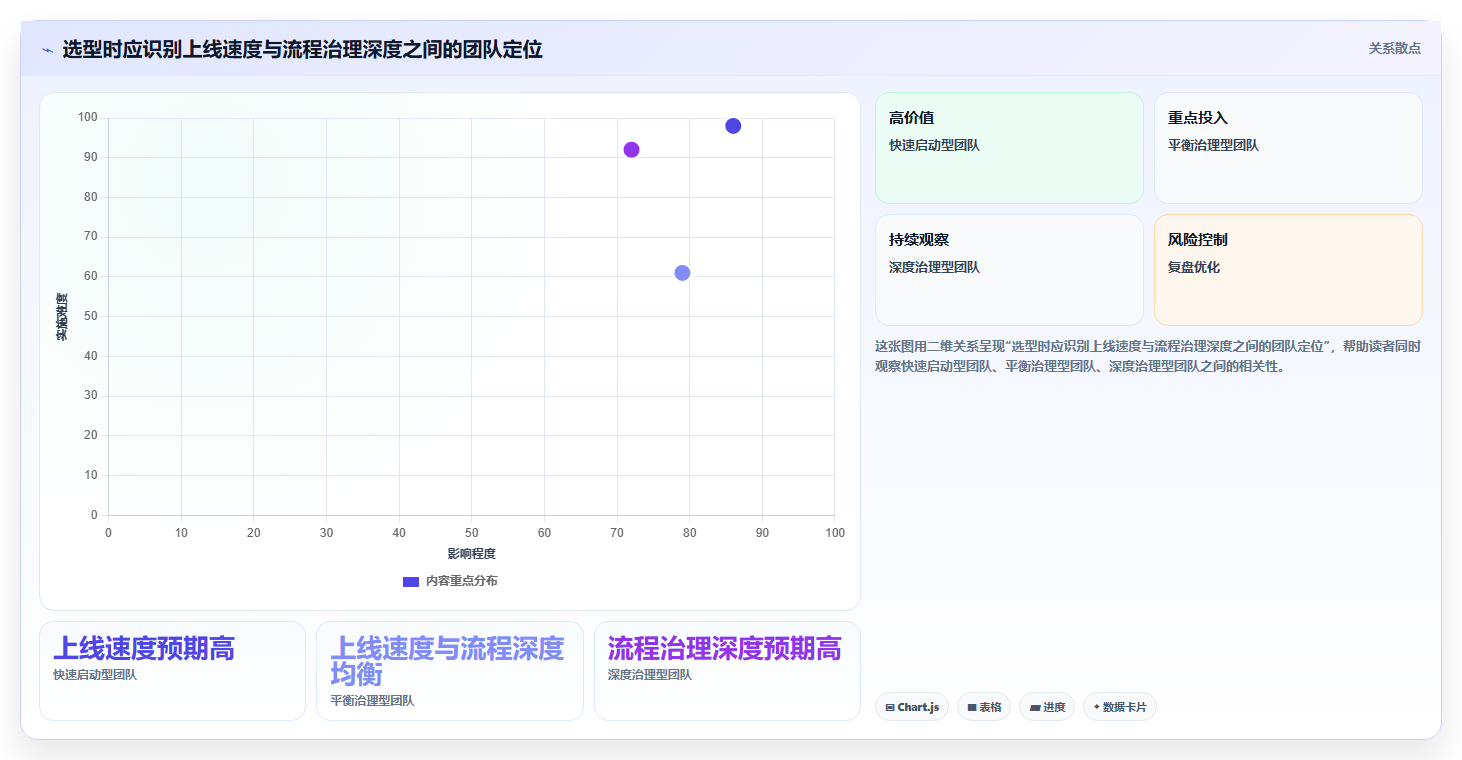Viewport: 1462px width, 760px height.
Task: Toggle the 内容重点分布 legend item
Action: click(x=450, y=581)
